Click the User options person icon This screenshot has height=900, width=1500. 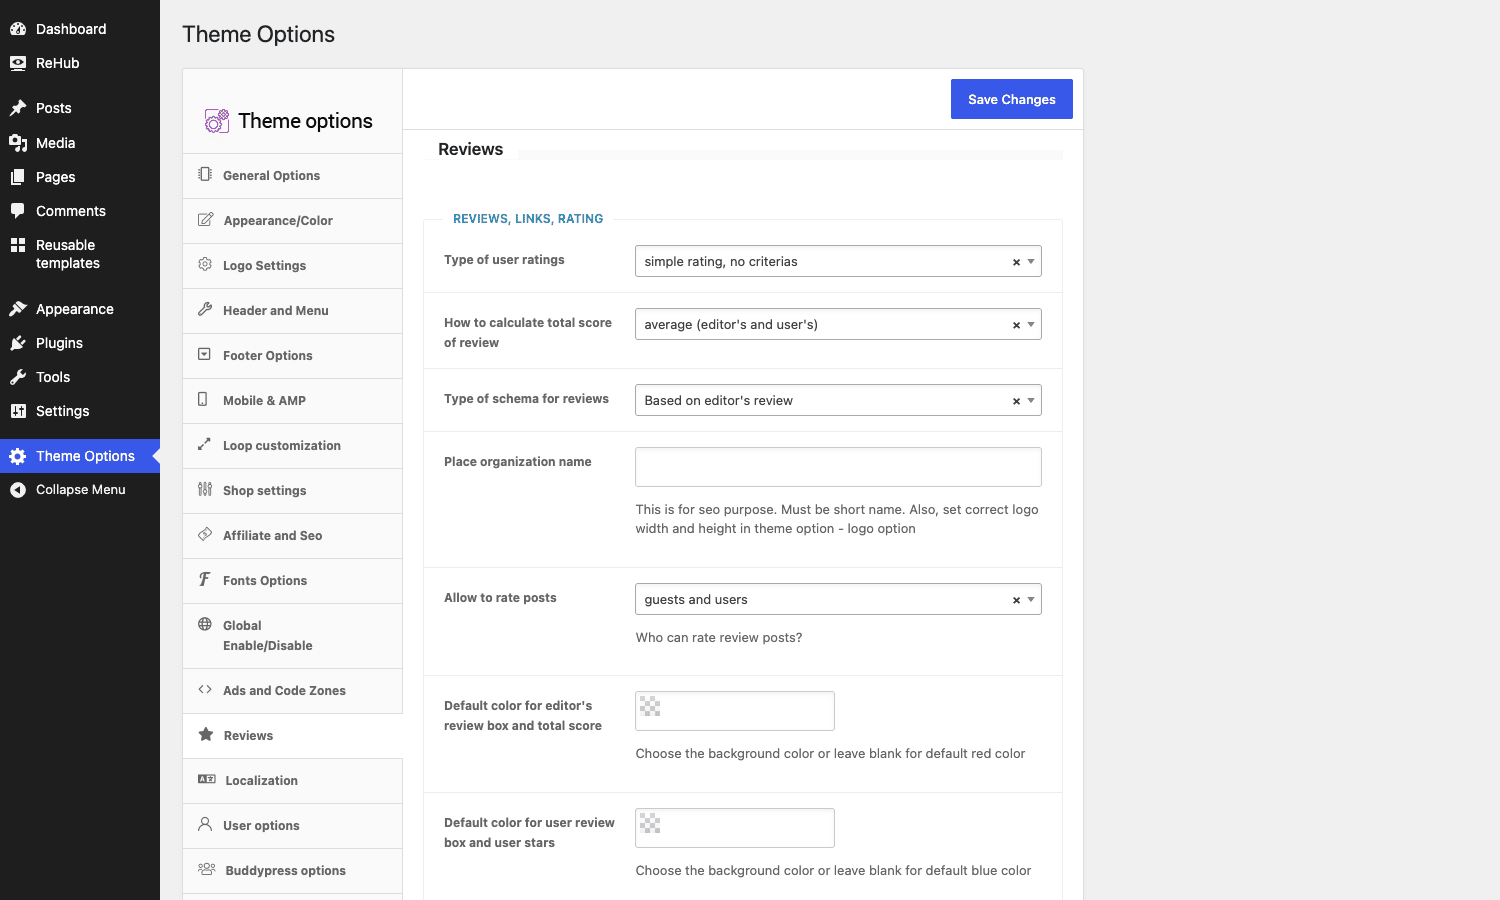tap(205, 824)
